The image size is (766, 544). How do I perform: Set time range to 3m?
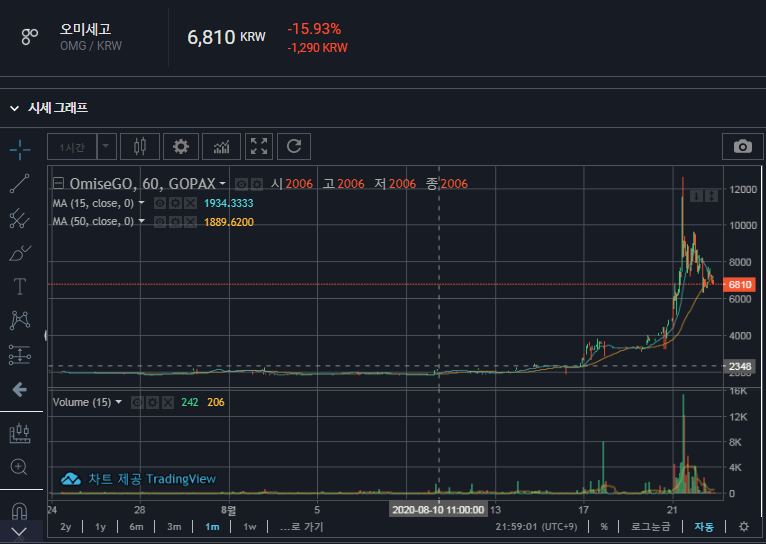[x=174, y=527]
